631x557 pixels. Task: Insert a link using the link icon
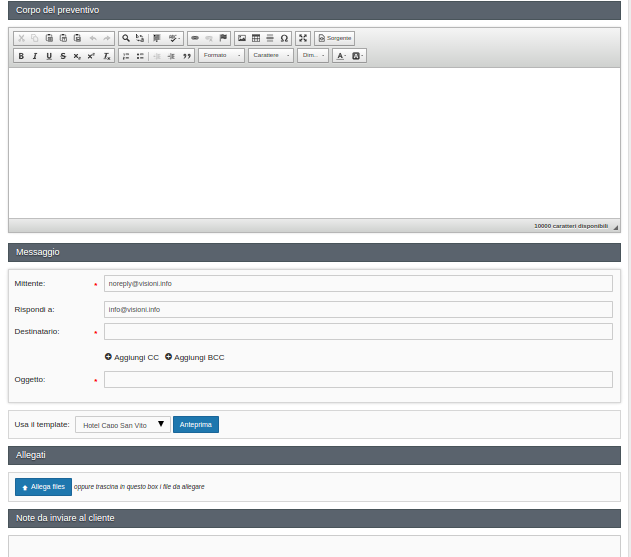pyautogui.click(x=195, y=38)
